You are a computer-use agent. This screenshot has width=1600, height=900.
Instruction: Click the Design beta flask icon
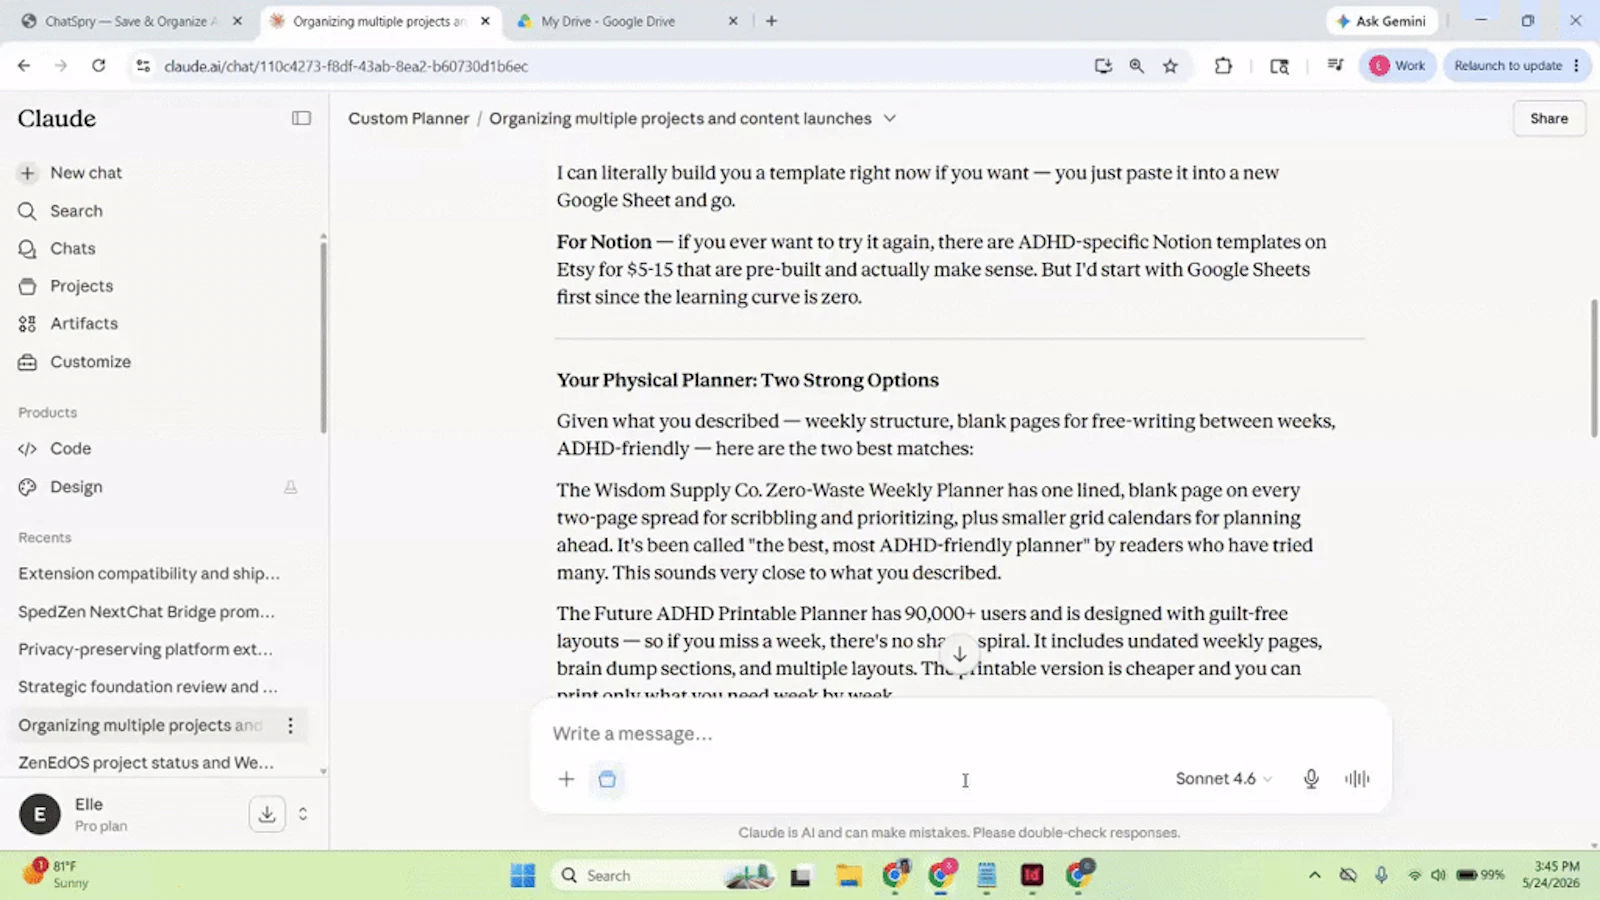290,487
